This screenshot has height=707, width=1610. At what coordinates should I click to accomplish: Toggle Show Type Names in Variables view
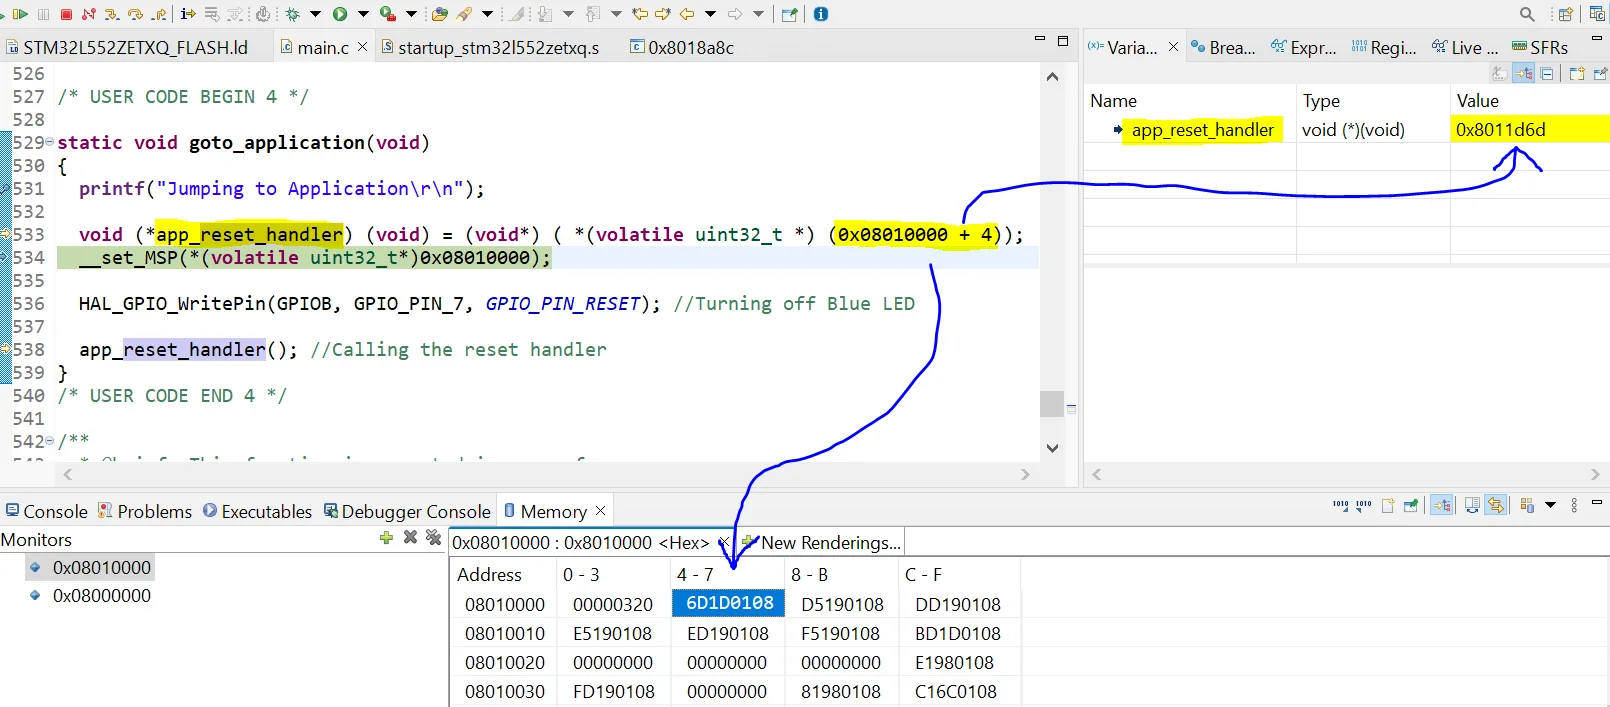[1499, 74]
